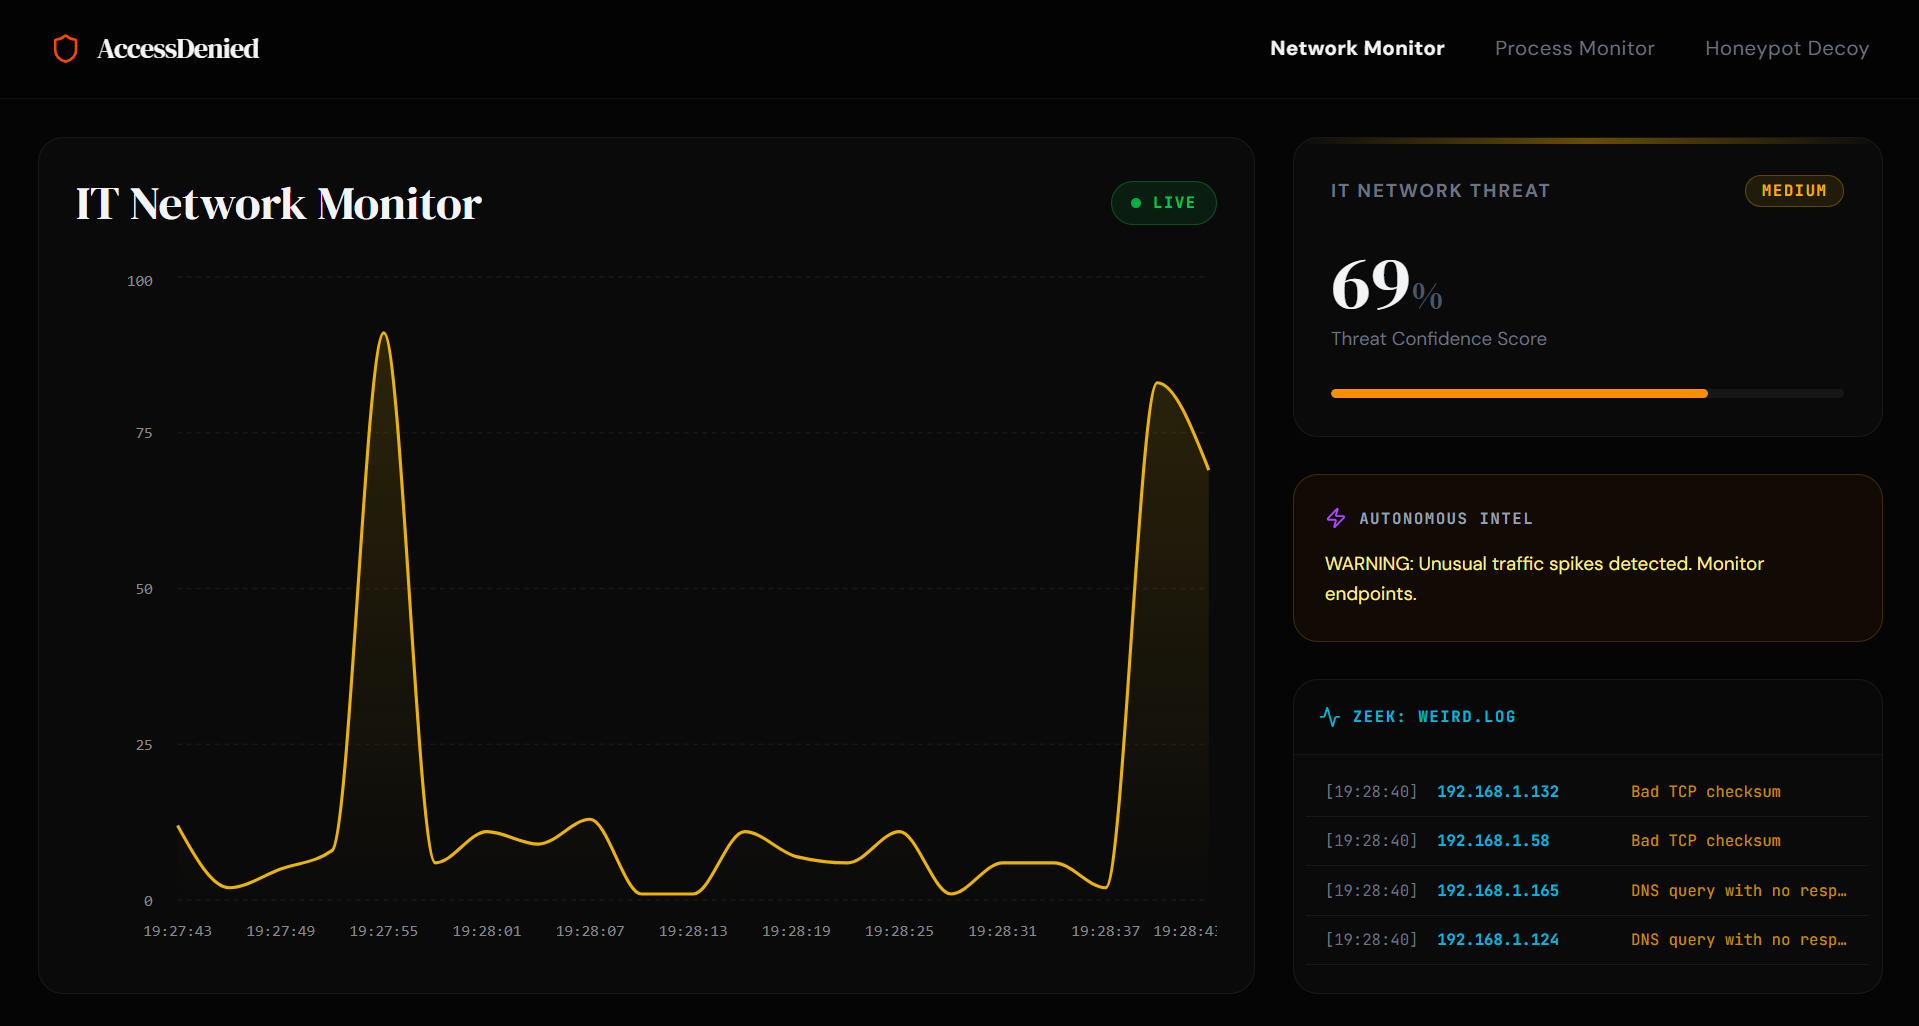Select IP address 192.168.1.165
The height and width of the screenshot is (1026, 1919).
(1498, 890)
